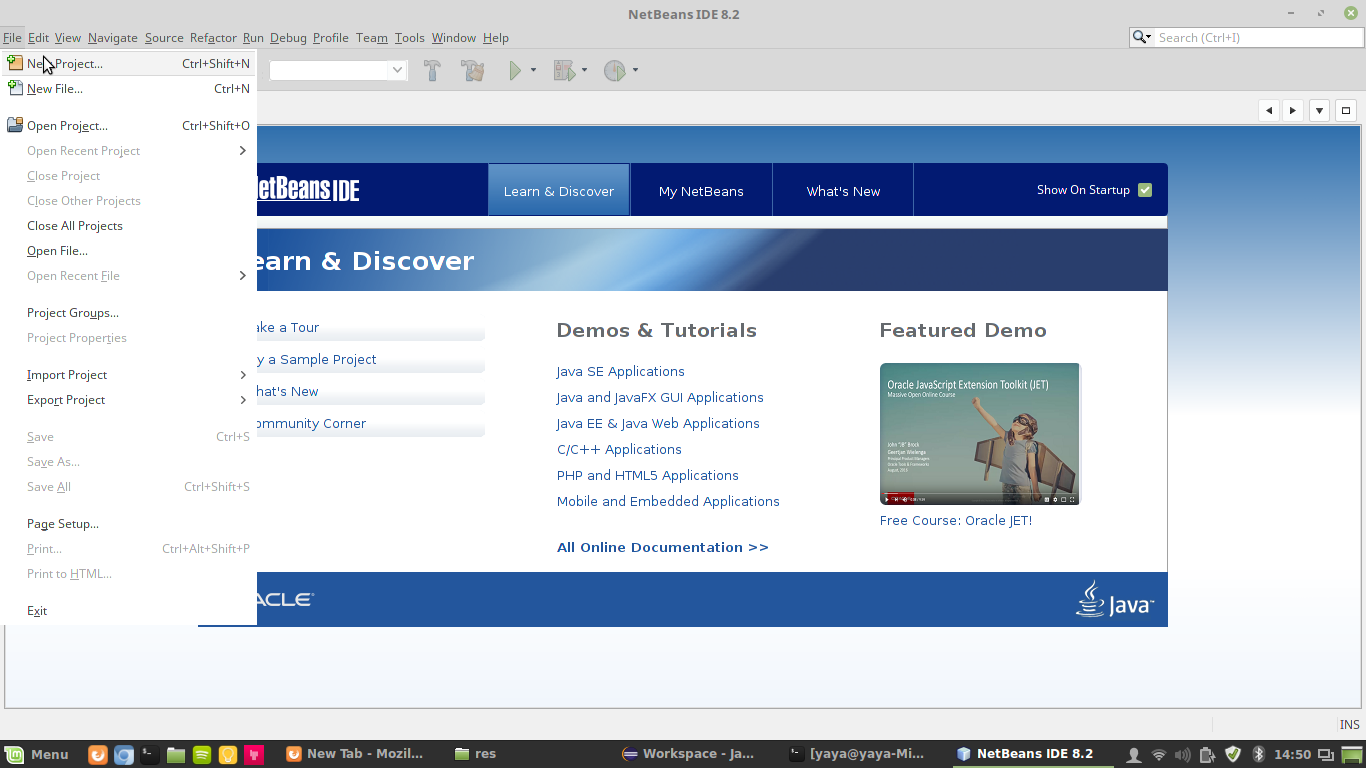Click the green shield update tray icon

coord(1233,755)
